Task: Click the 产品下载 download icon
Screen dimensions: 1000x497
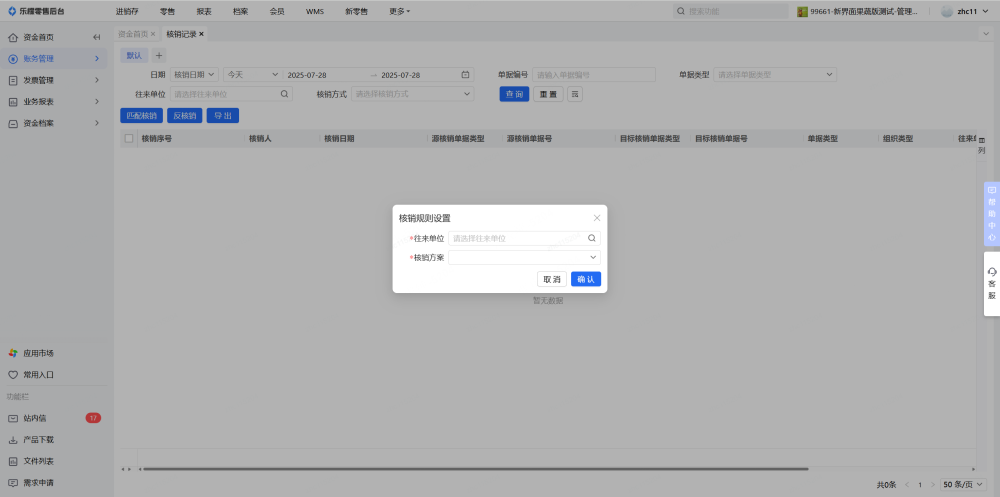Action: (13, 439)
